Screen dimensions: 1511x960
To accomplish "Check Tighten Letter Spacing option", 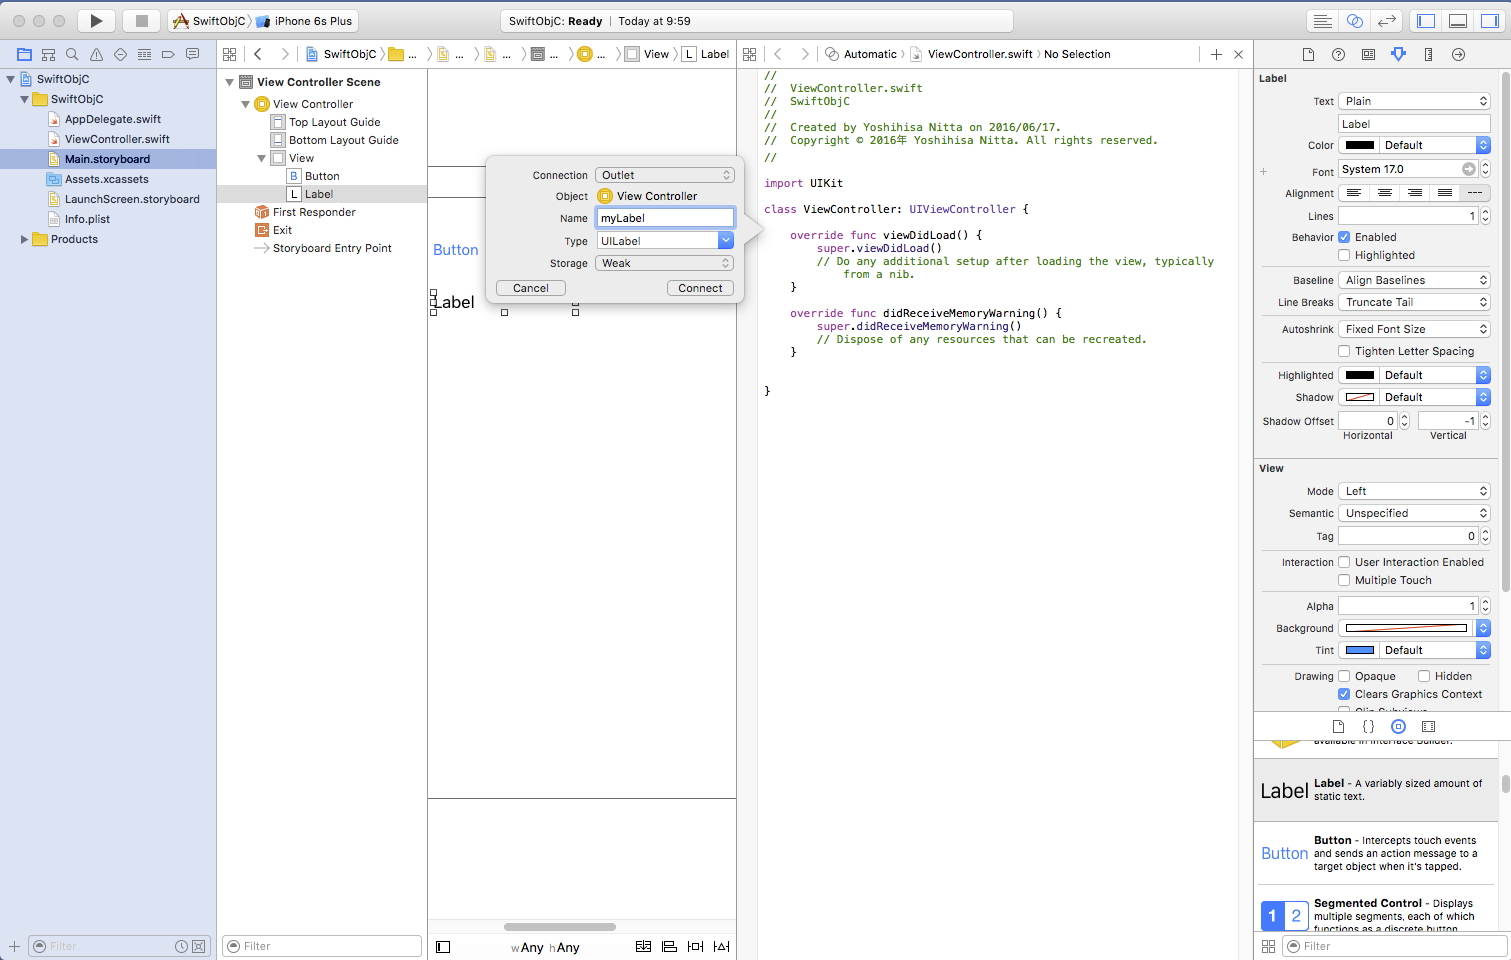I will pyautogui.click(x=1344, y=351).
